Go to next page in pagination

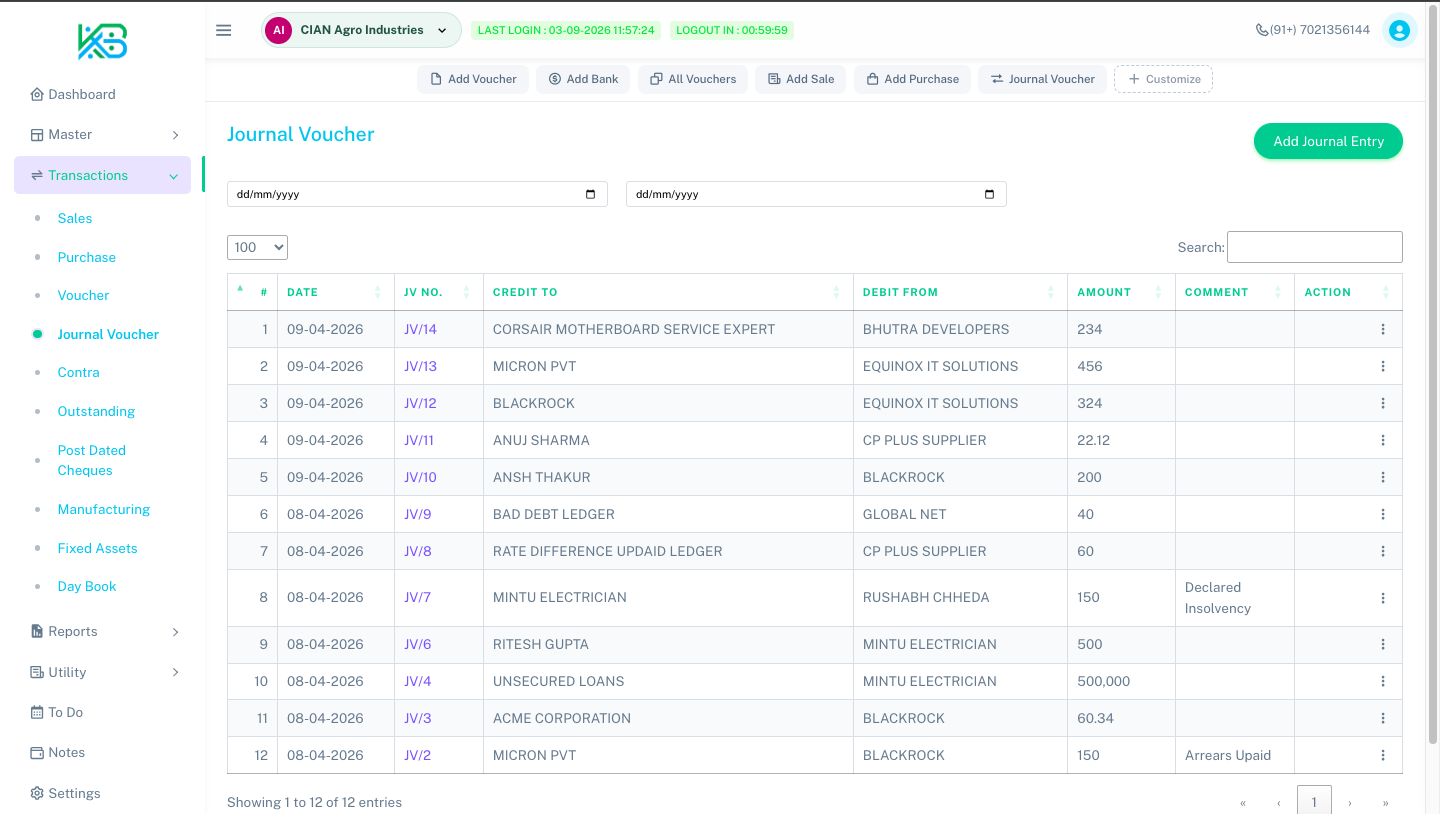pos(1350,802)
